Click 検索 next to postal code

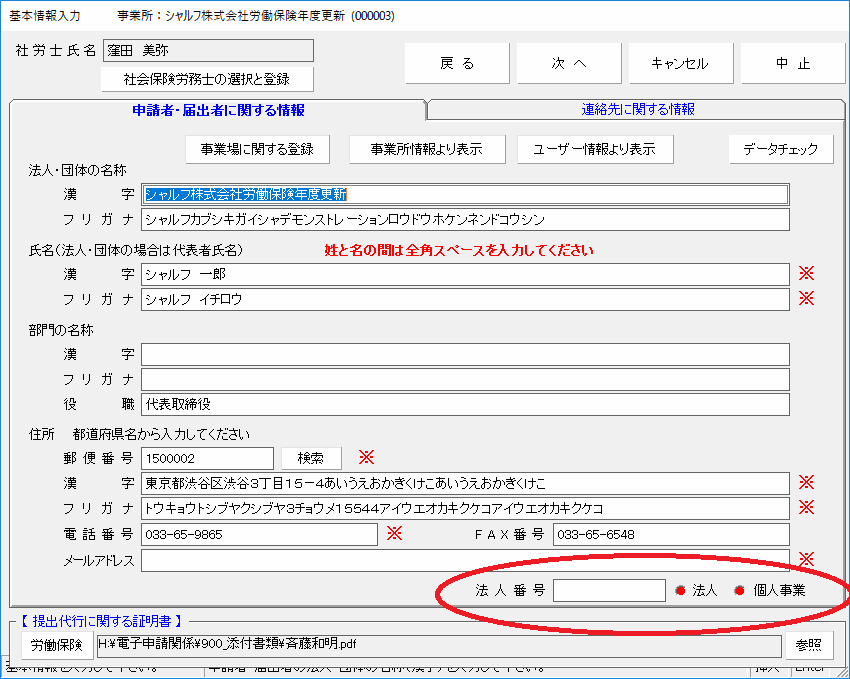coord(311,458)
